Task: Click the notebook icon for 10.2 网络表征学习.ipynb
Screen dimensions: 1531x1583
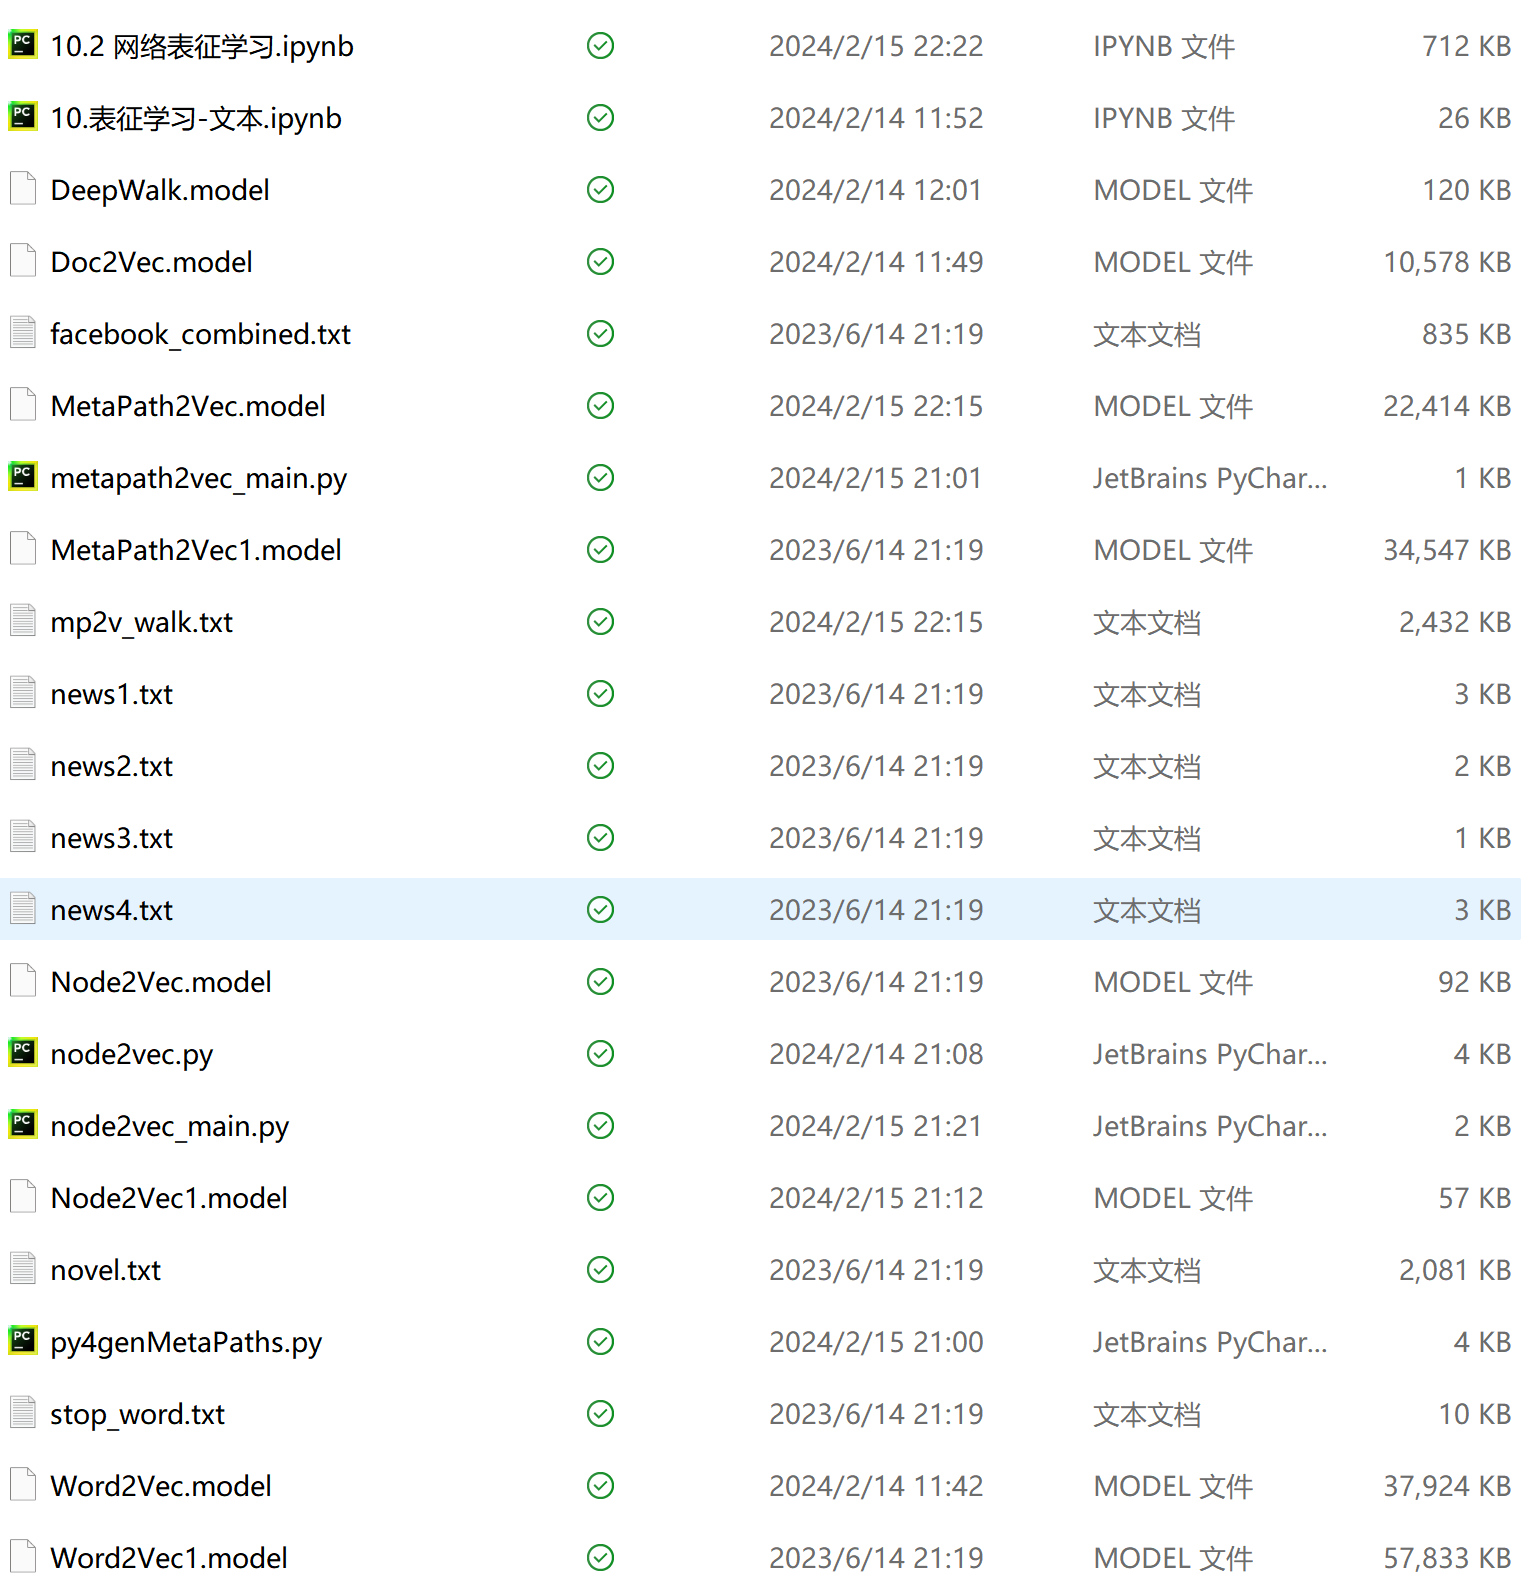Action: pyautogui.click(x=23, y=45)
